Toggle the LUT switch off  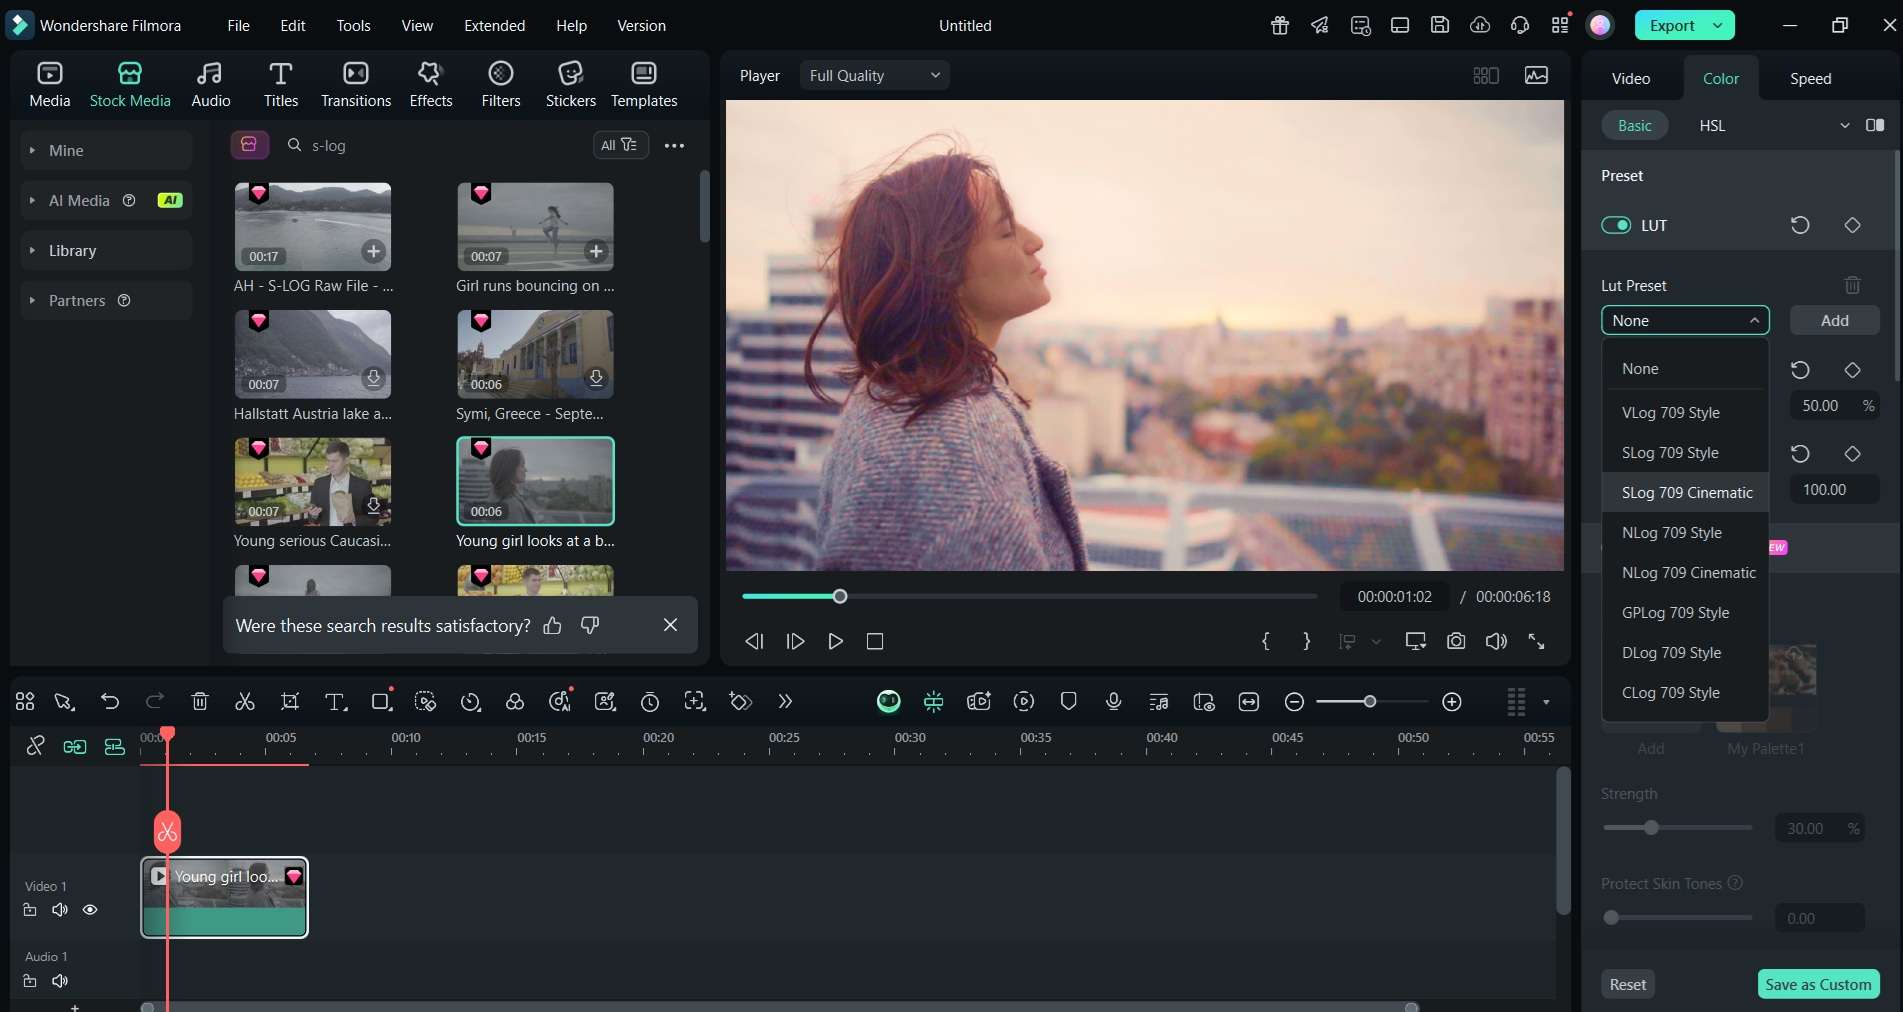(1616, 225)
